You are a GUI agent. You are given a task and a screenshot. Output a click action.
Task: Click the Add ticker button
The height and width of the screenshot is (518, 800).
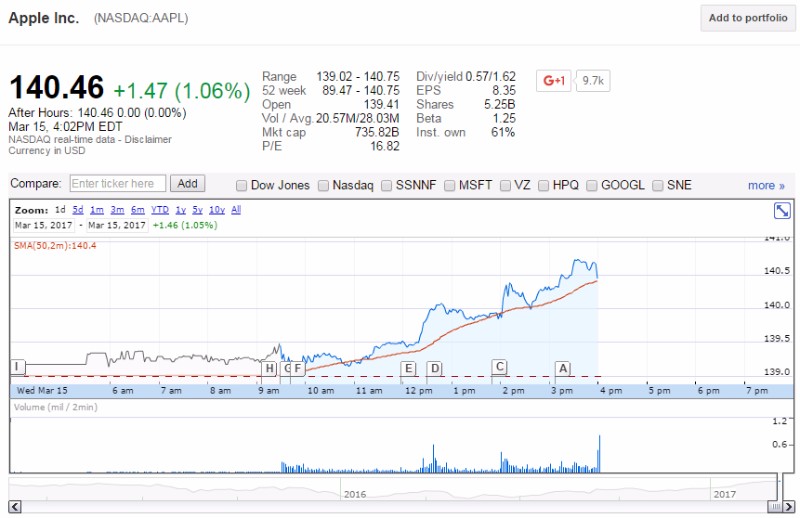pos(187,184)
